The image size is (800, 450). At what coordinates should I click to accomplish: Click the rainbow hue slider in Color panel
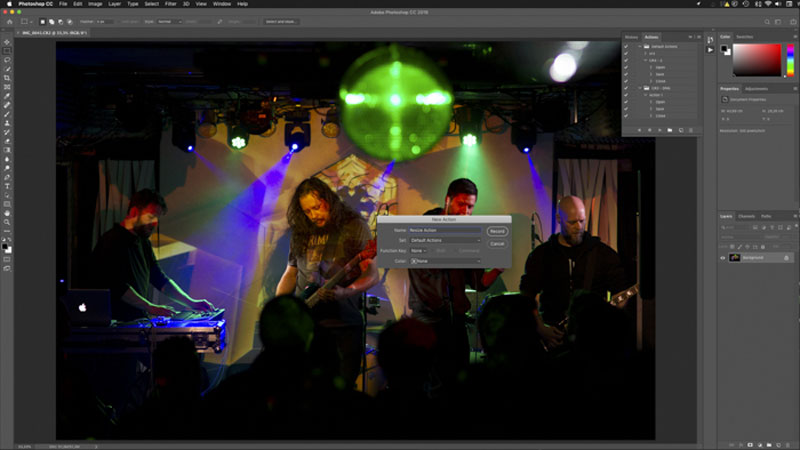pos(790,60)
